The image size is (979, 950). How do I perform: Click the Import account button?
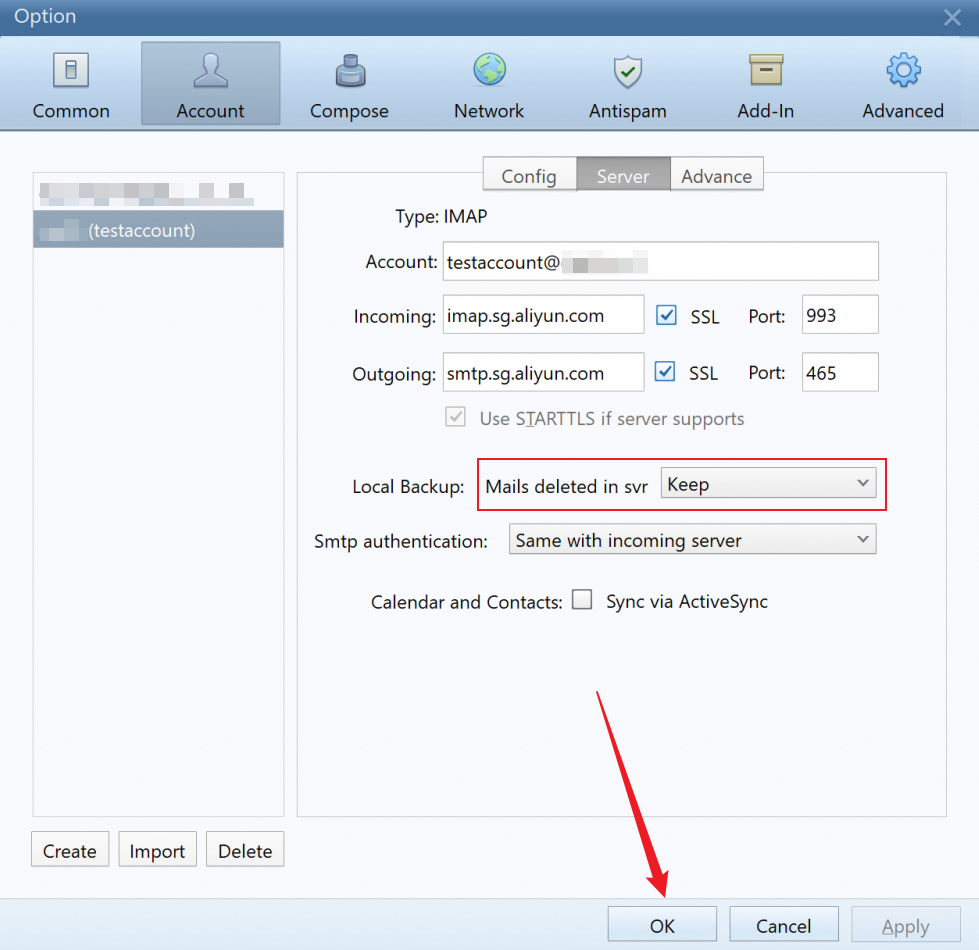[157, 850]
